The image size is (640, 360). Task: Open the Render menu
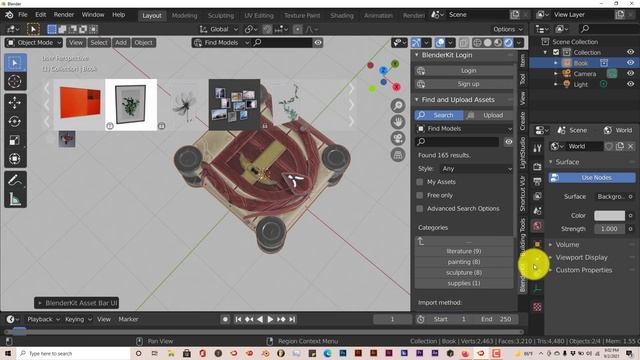[x=64, y=15]
